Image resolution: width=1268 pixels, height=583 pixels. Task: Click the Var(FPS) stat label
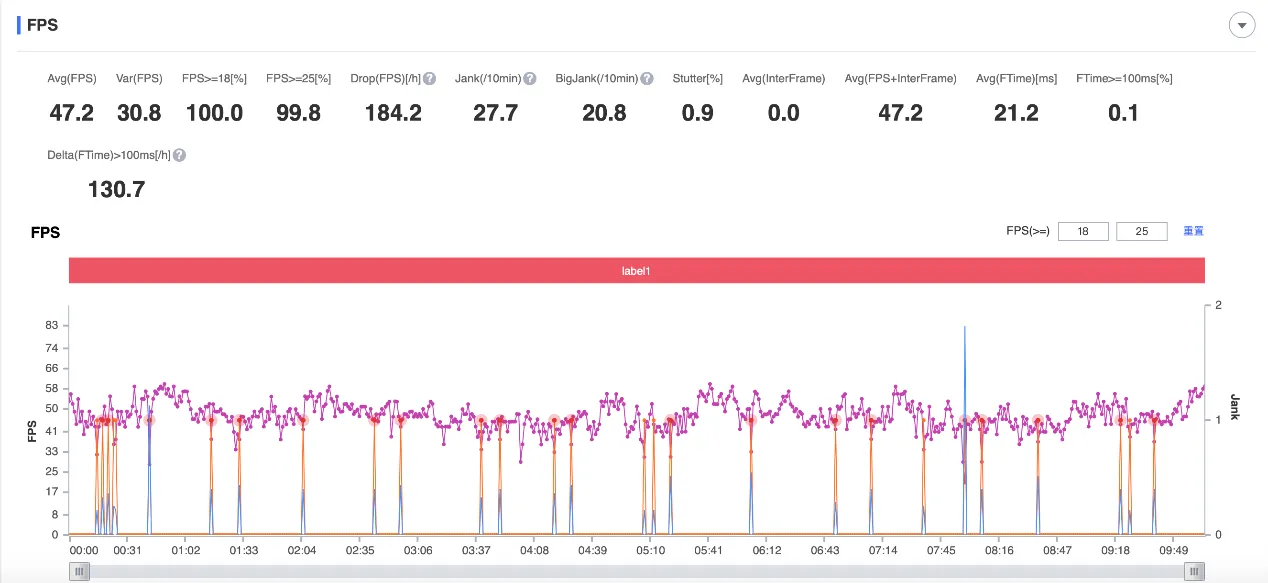(139, 79)
